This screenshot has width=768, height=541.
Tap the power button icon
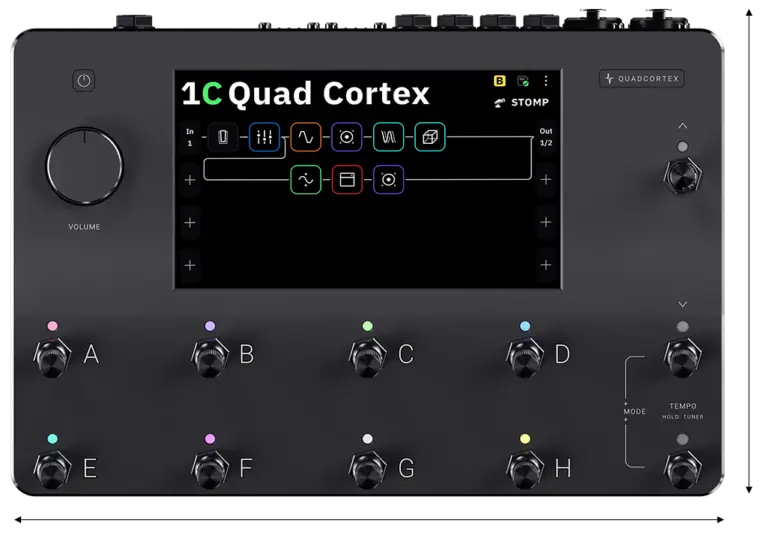click(x=84, y=81)
